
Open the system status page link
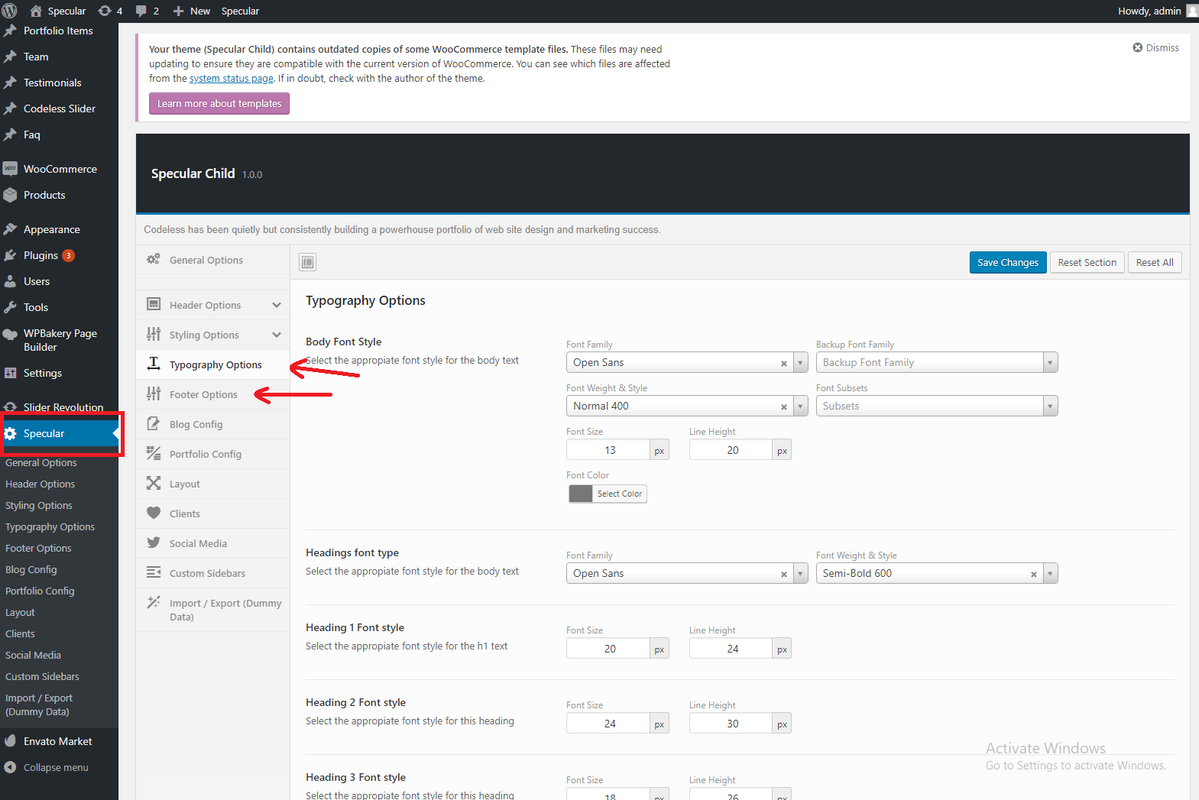point(231,78)
